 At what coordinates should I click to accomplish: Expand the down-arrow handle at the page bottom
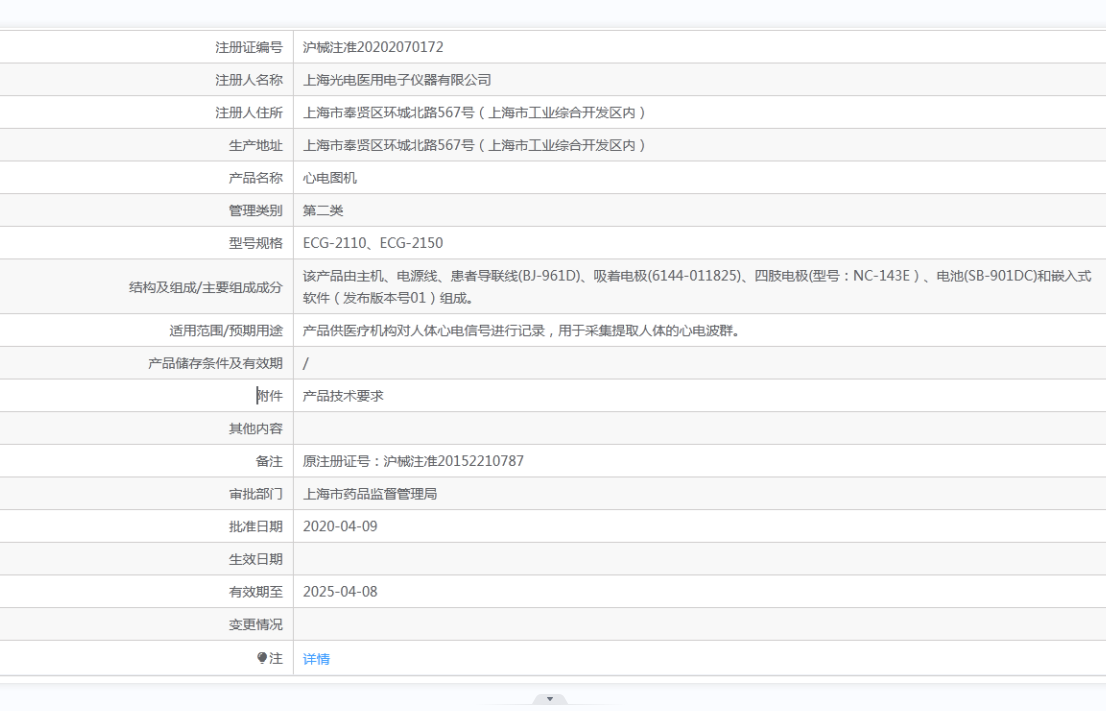click(x=549, y=699)
